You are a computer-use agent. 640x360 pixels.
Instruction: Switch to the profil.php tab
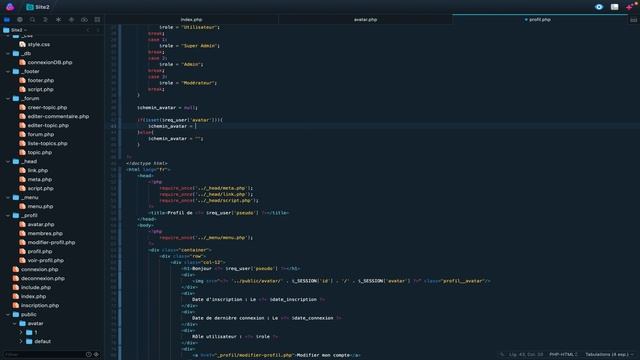(540, 20)
